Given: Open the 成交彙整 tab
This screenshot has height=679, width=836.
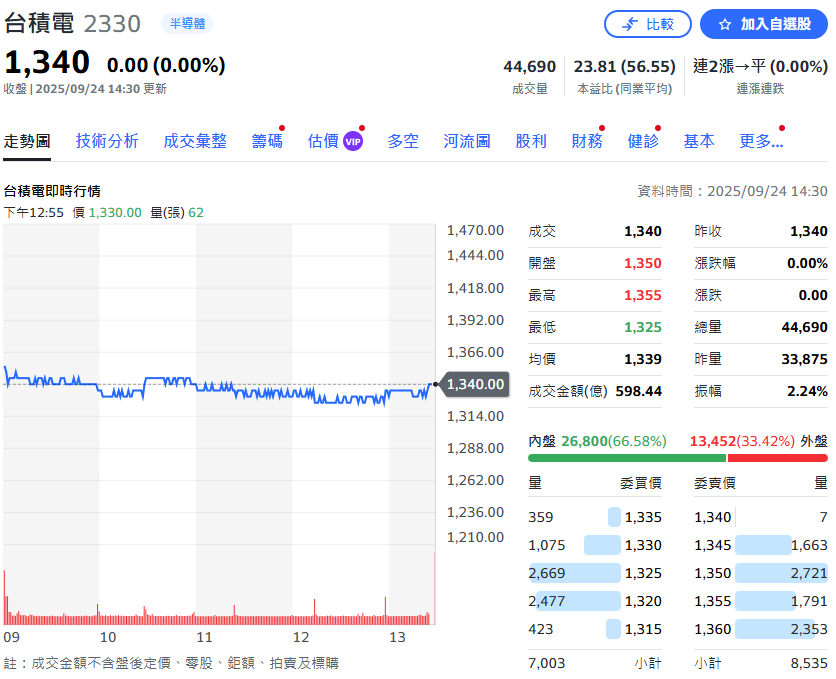Looking at the screenshot, I should [195, 141].
